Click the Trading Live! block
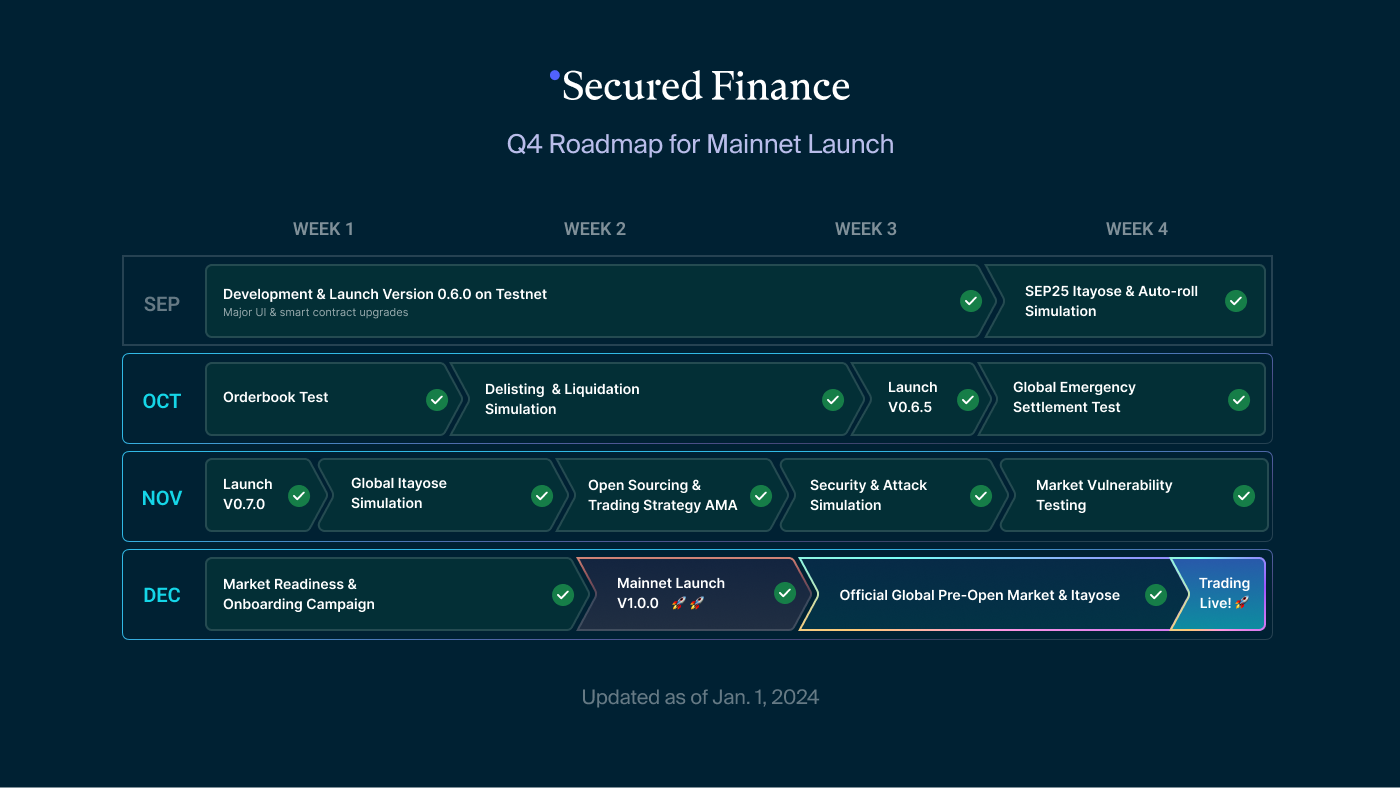1400x788 pixels. coord(1223,593)
